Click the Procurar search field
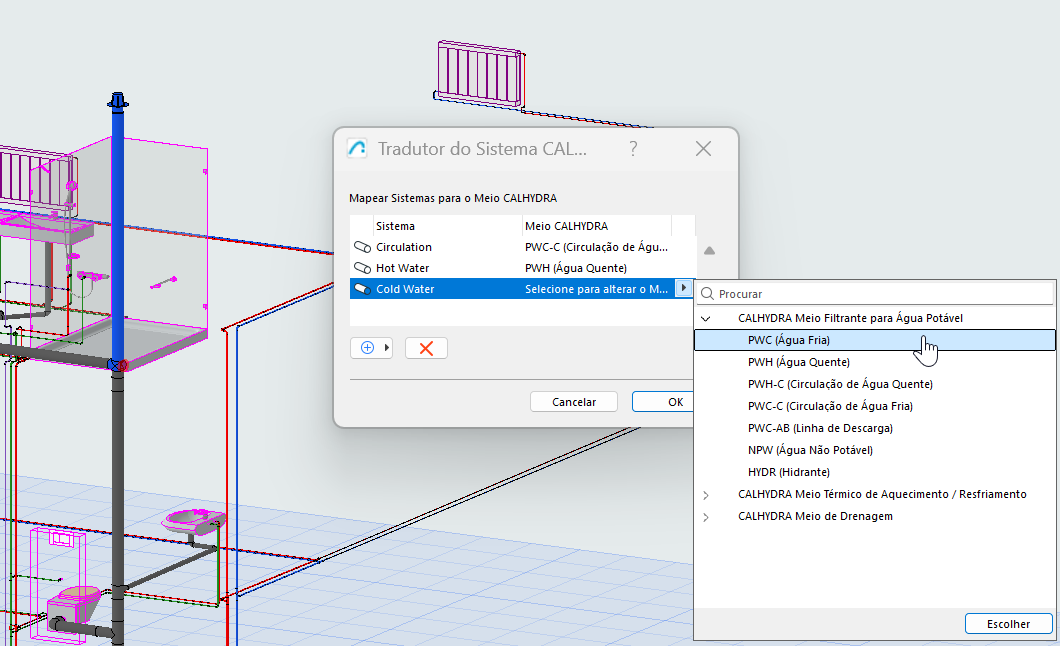The height and width of the screenshot is (646, 1060). click(876, 294)
